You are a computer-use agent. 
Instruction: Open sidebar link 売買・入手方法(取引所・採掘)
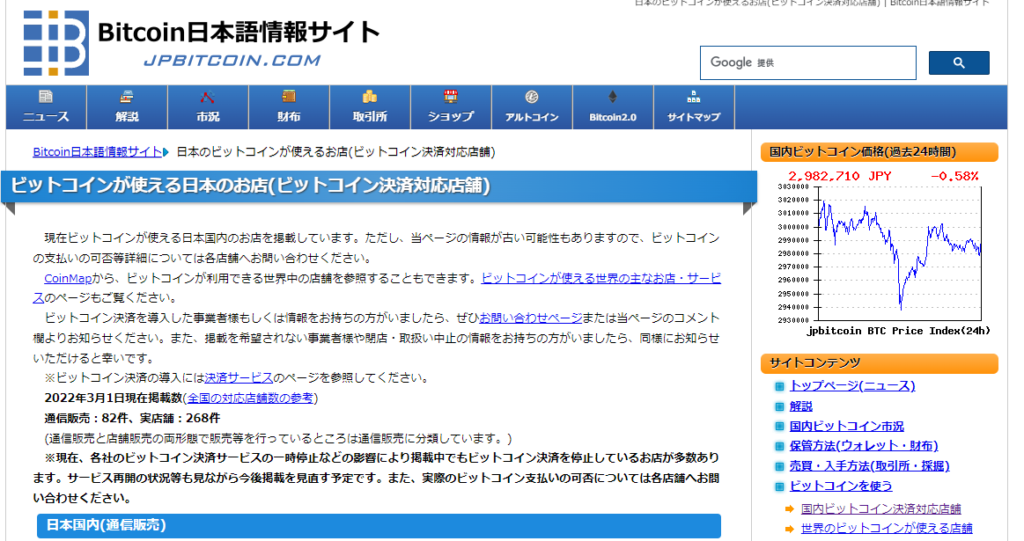pos(869,466)
